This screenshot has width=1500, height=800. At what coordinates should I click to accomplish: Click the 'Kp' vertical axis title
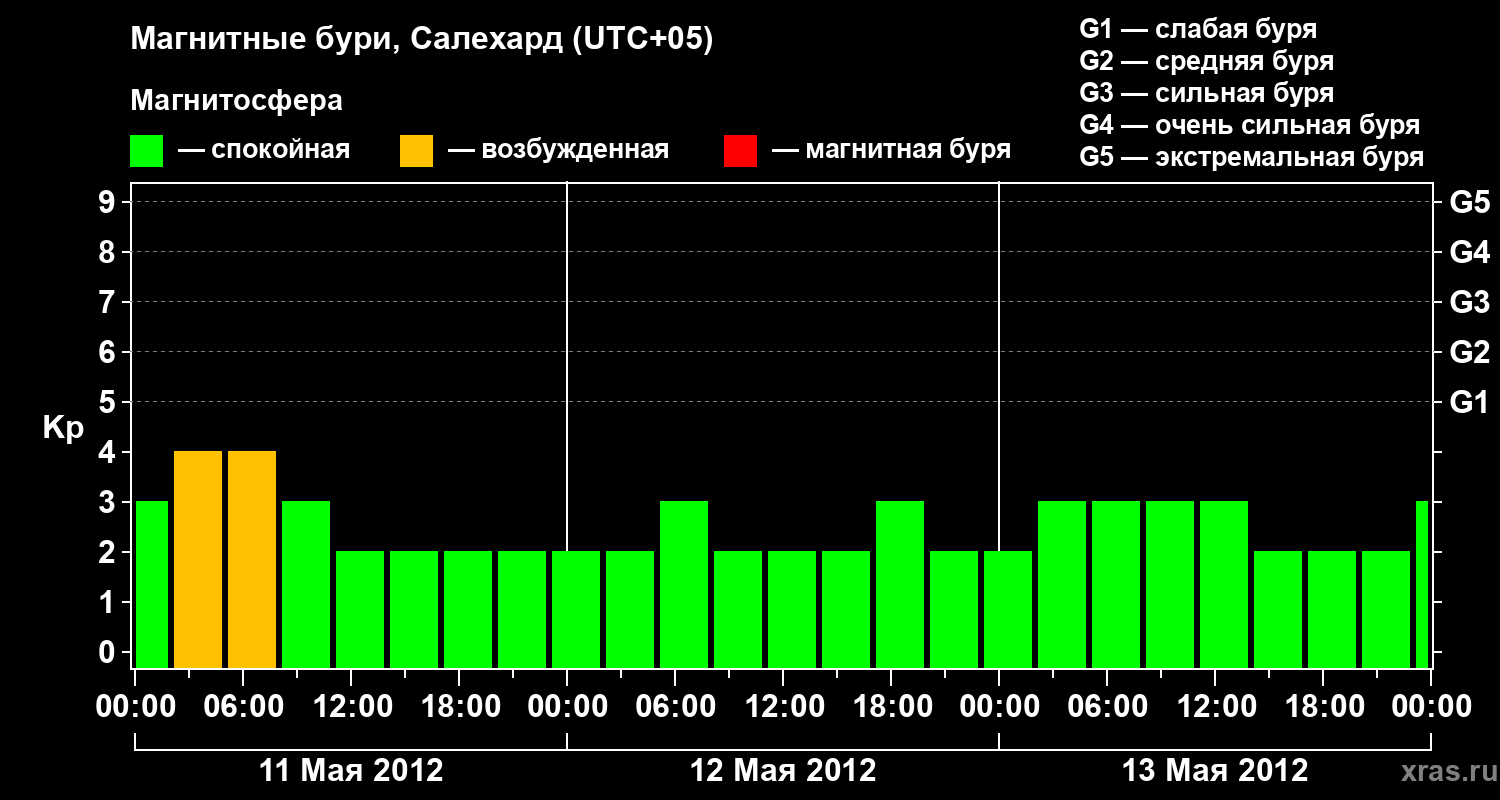click(63, 429)
